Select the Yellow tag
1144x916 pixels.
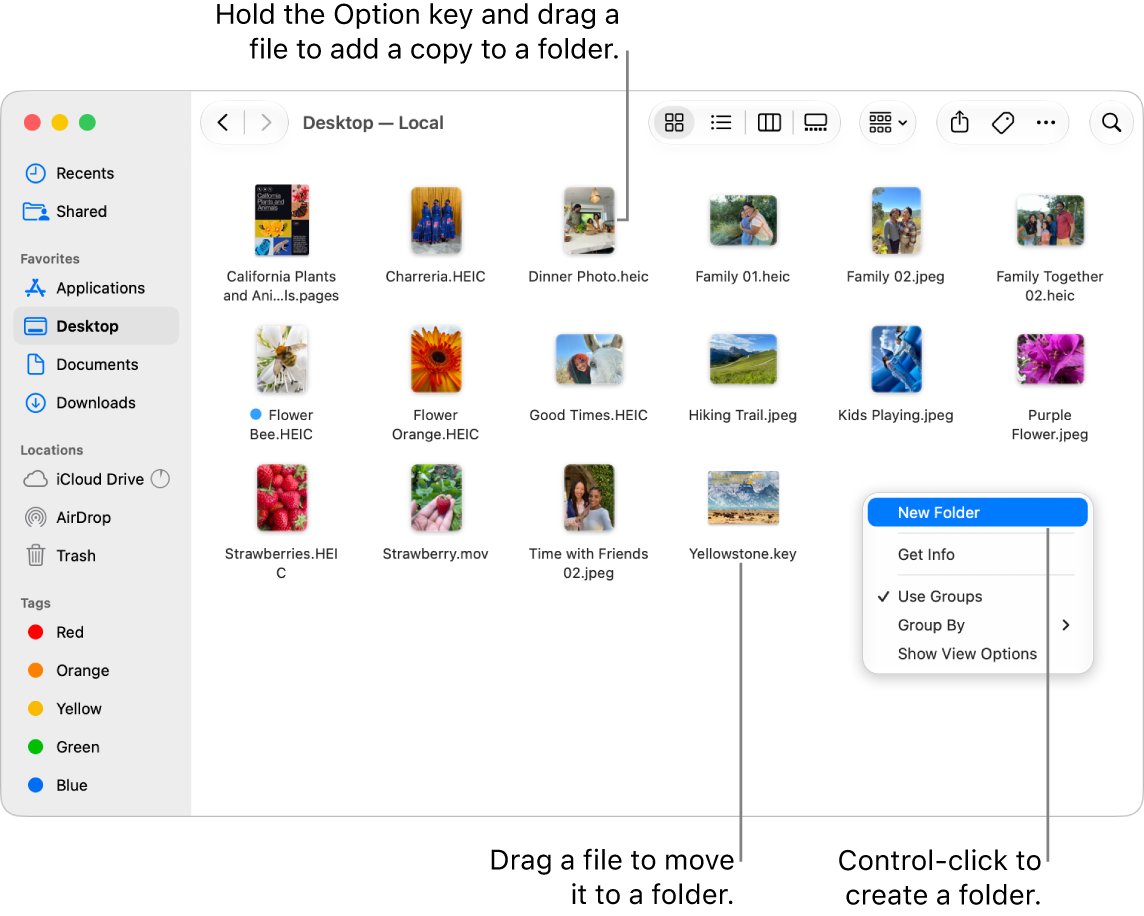[96, 709]
